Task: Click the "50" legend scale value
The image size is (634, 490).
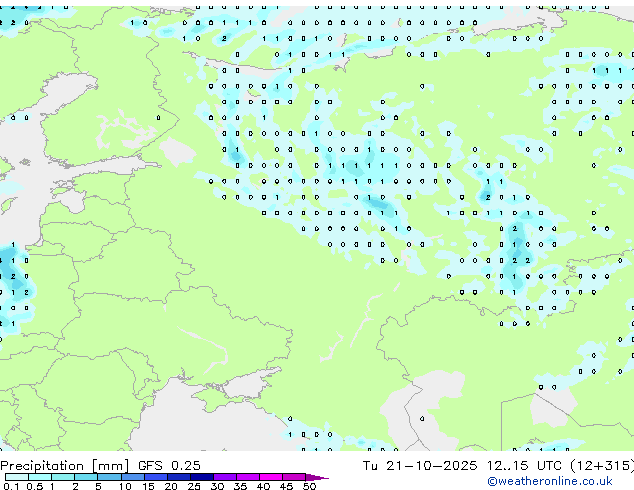Action: (x=309, y=486)
